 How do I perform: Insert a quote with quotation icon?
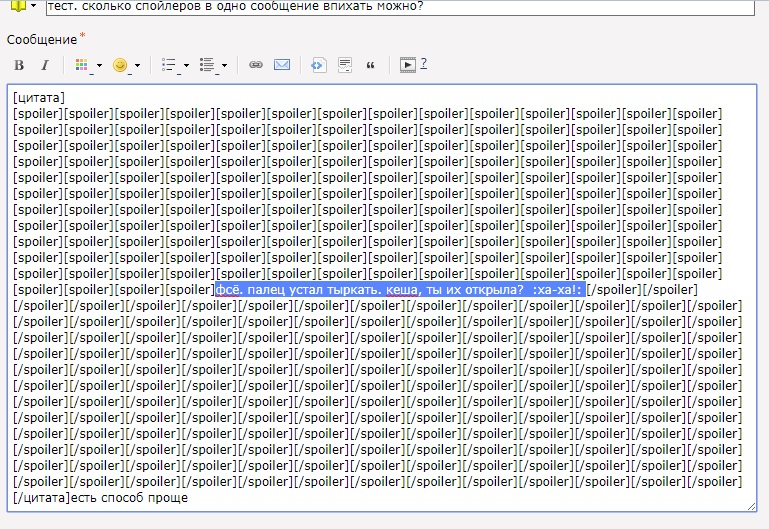point(371,65)
